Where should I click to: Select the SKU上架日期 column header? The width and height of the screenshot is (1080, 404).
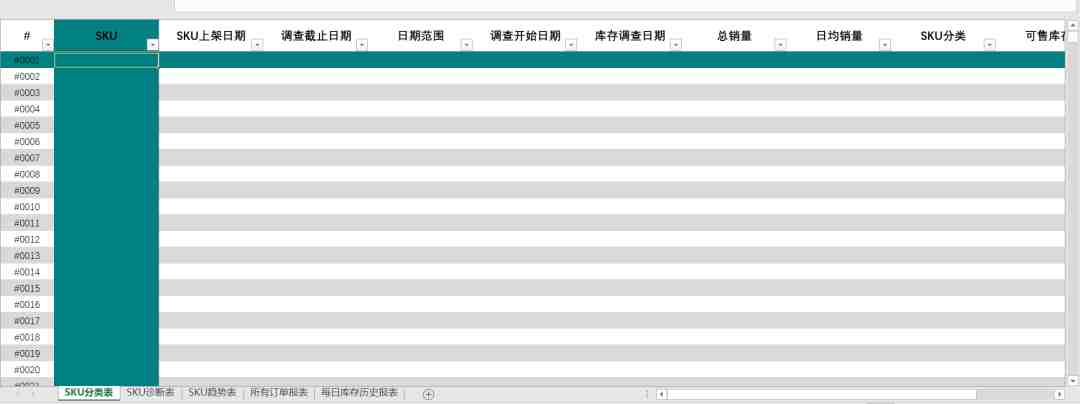coord(211,36)
